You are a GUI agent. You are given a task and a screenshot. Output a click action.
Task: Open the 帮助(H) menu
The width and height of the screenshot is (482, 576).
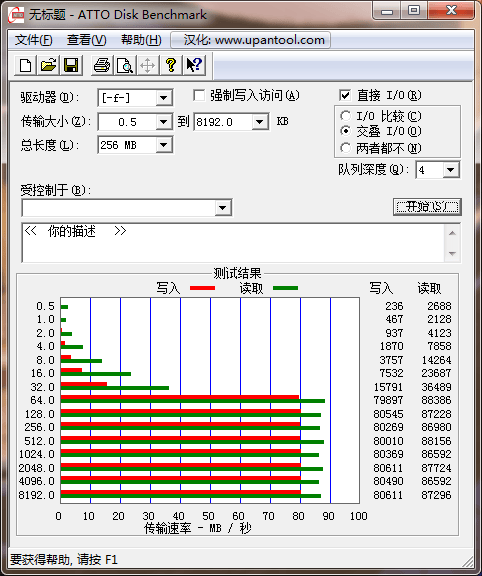141,40
